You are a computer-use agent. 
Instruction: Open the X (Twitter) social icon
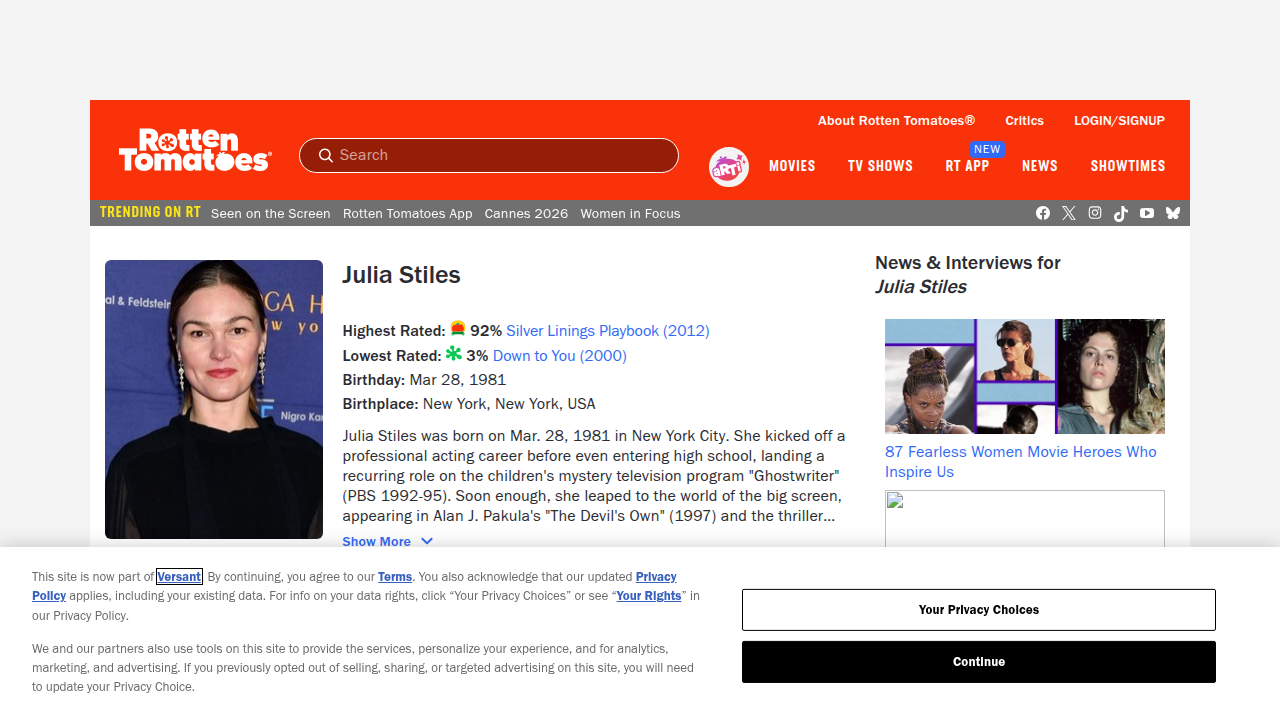pyautogui.click(x=1069, y=213)
